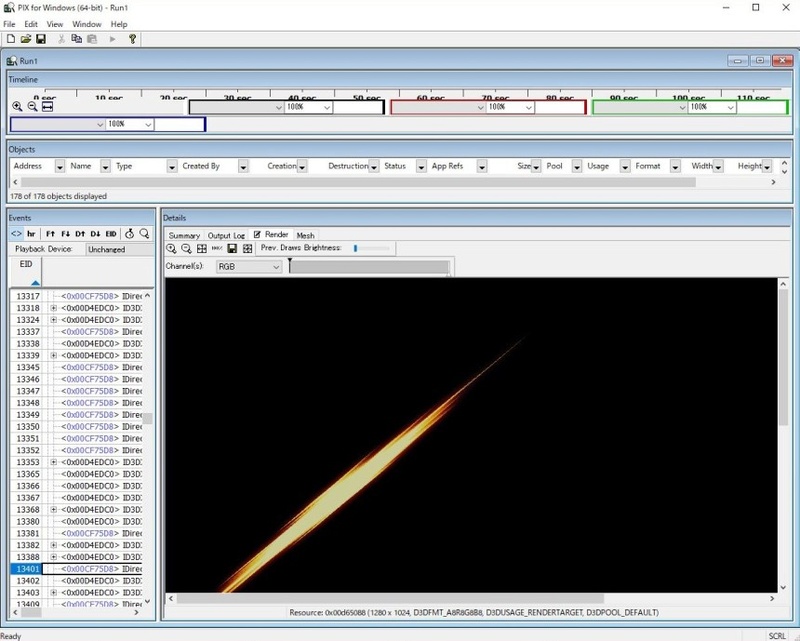Open Help question mark icon
This screenshot has height=641, width=800.
tap(132, 39)
